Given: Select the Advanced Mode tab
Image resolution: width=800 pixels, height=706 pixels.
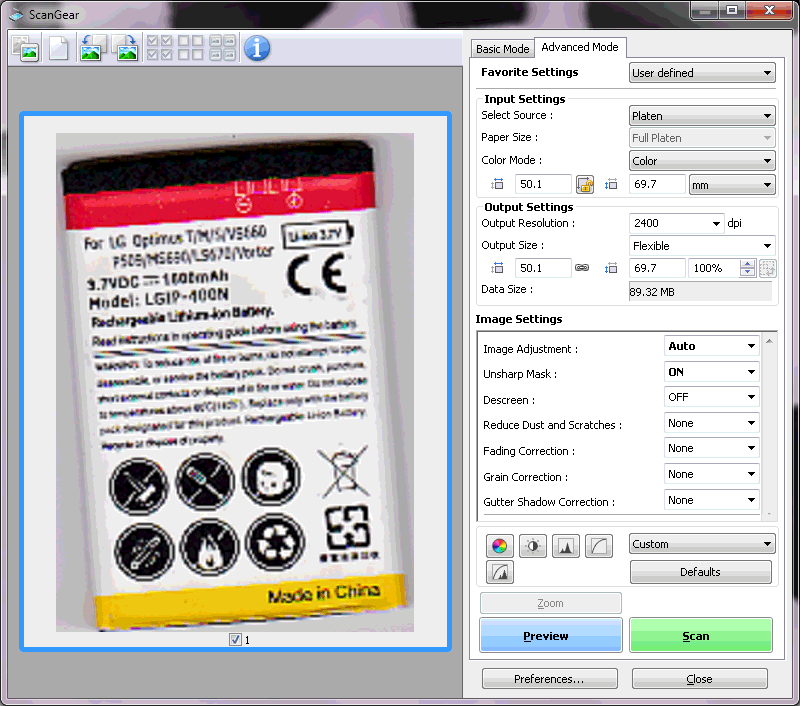Looking at the screenshot, I should [580, 47].
